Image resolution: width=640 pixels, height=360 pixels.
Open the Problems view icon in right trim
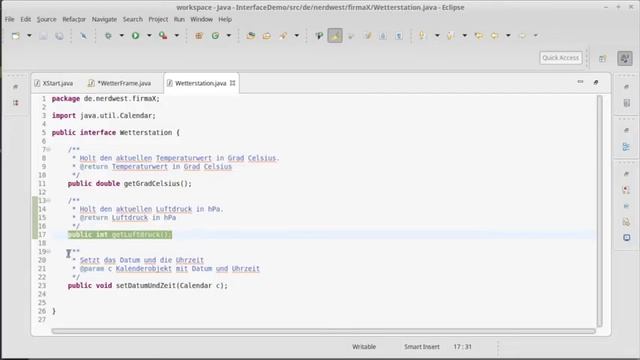pyautogui.click(x=627, y=190)
